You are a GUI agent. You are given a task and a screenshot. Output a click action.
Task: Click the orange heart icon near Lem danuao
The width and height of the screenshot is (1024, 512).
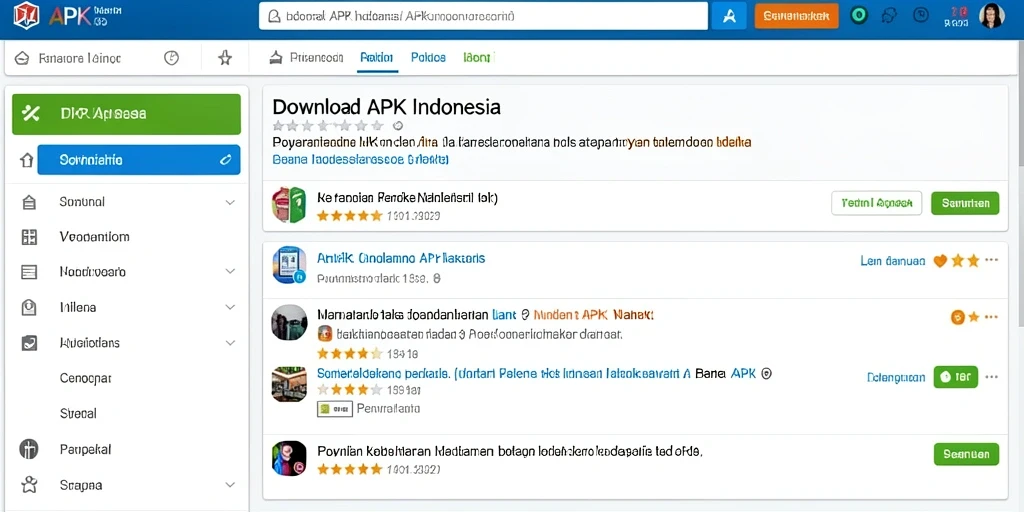940,261
